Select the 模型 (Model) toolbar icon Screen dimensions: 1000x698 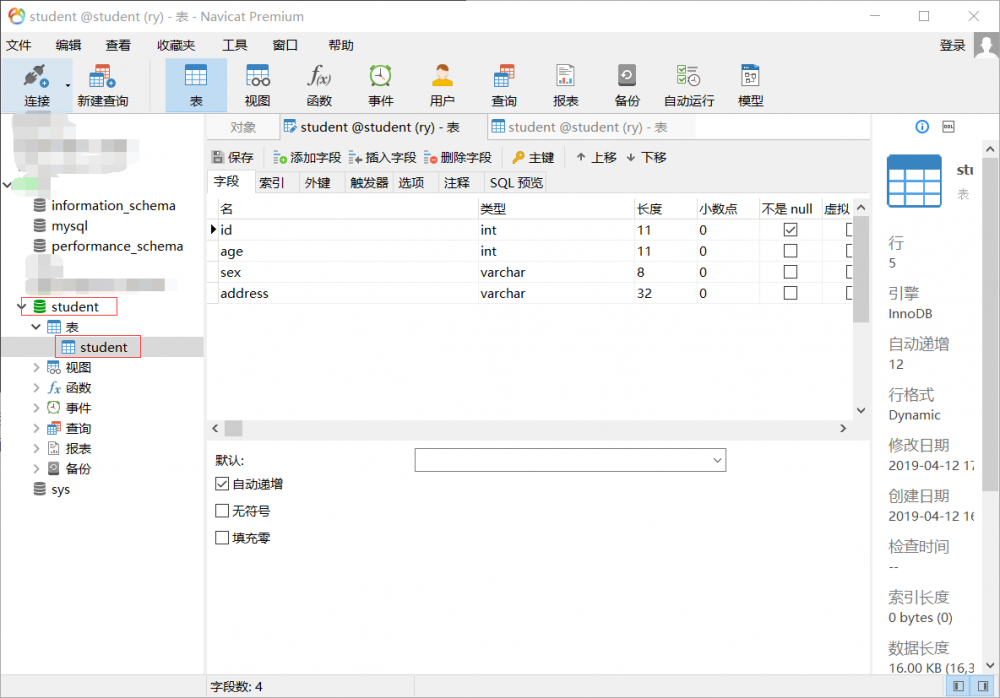point(750,85)
